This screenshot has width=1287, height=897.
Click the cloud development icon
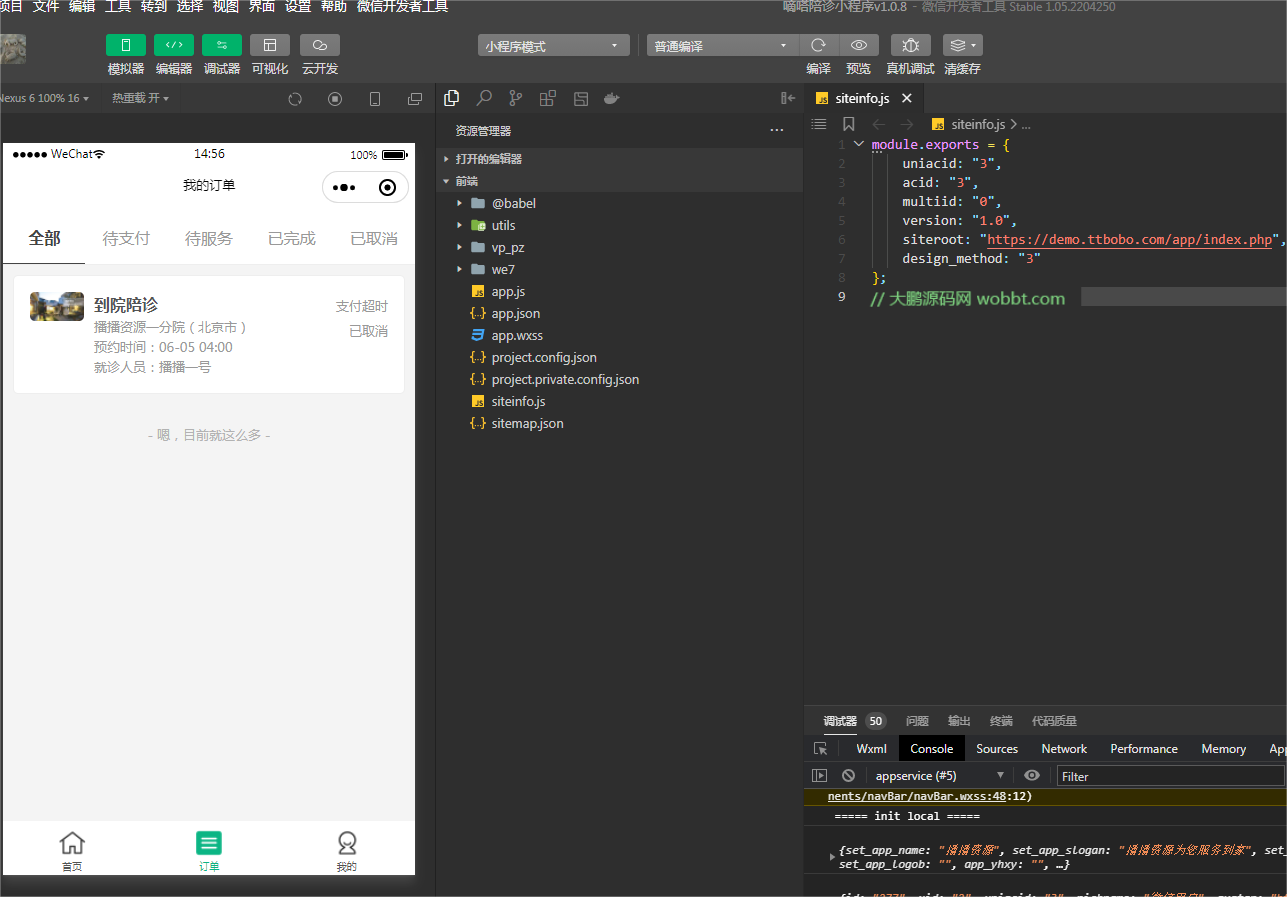tap(320, 45)
